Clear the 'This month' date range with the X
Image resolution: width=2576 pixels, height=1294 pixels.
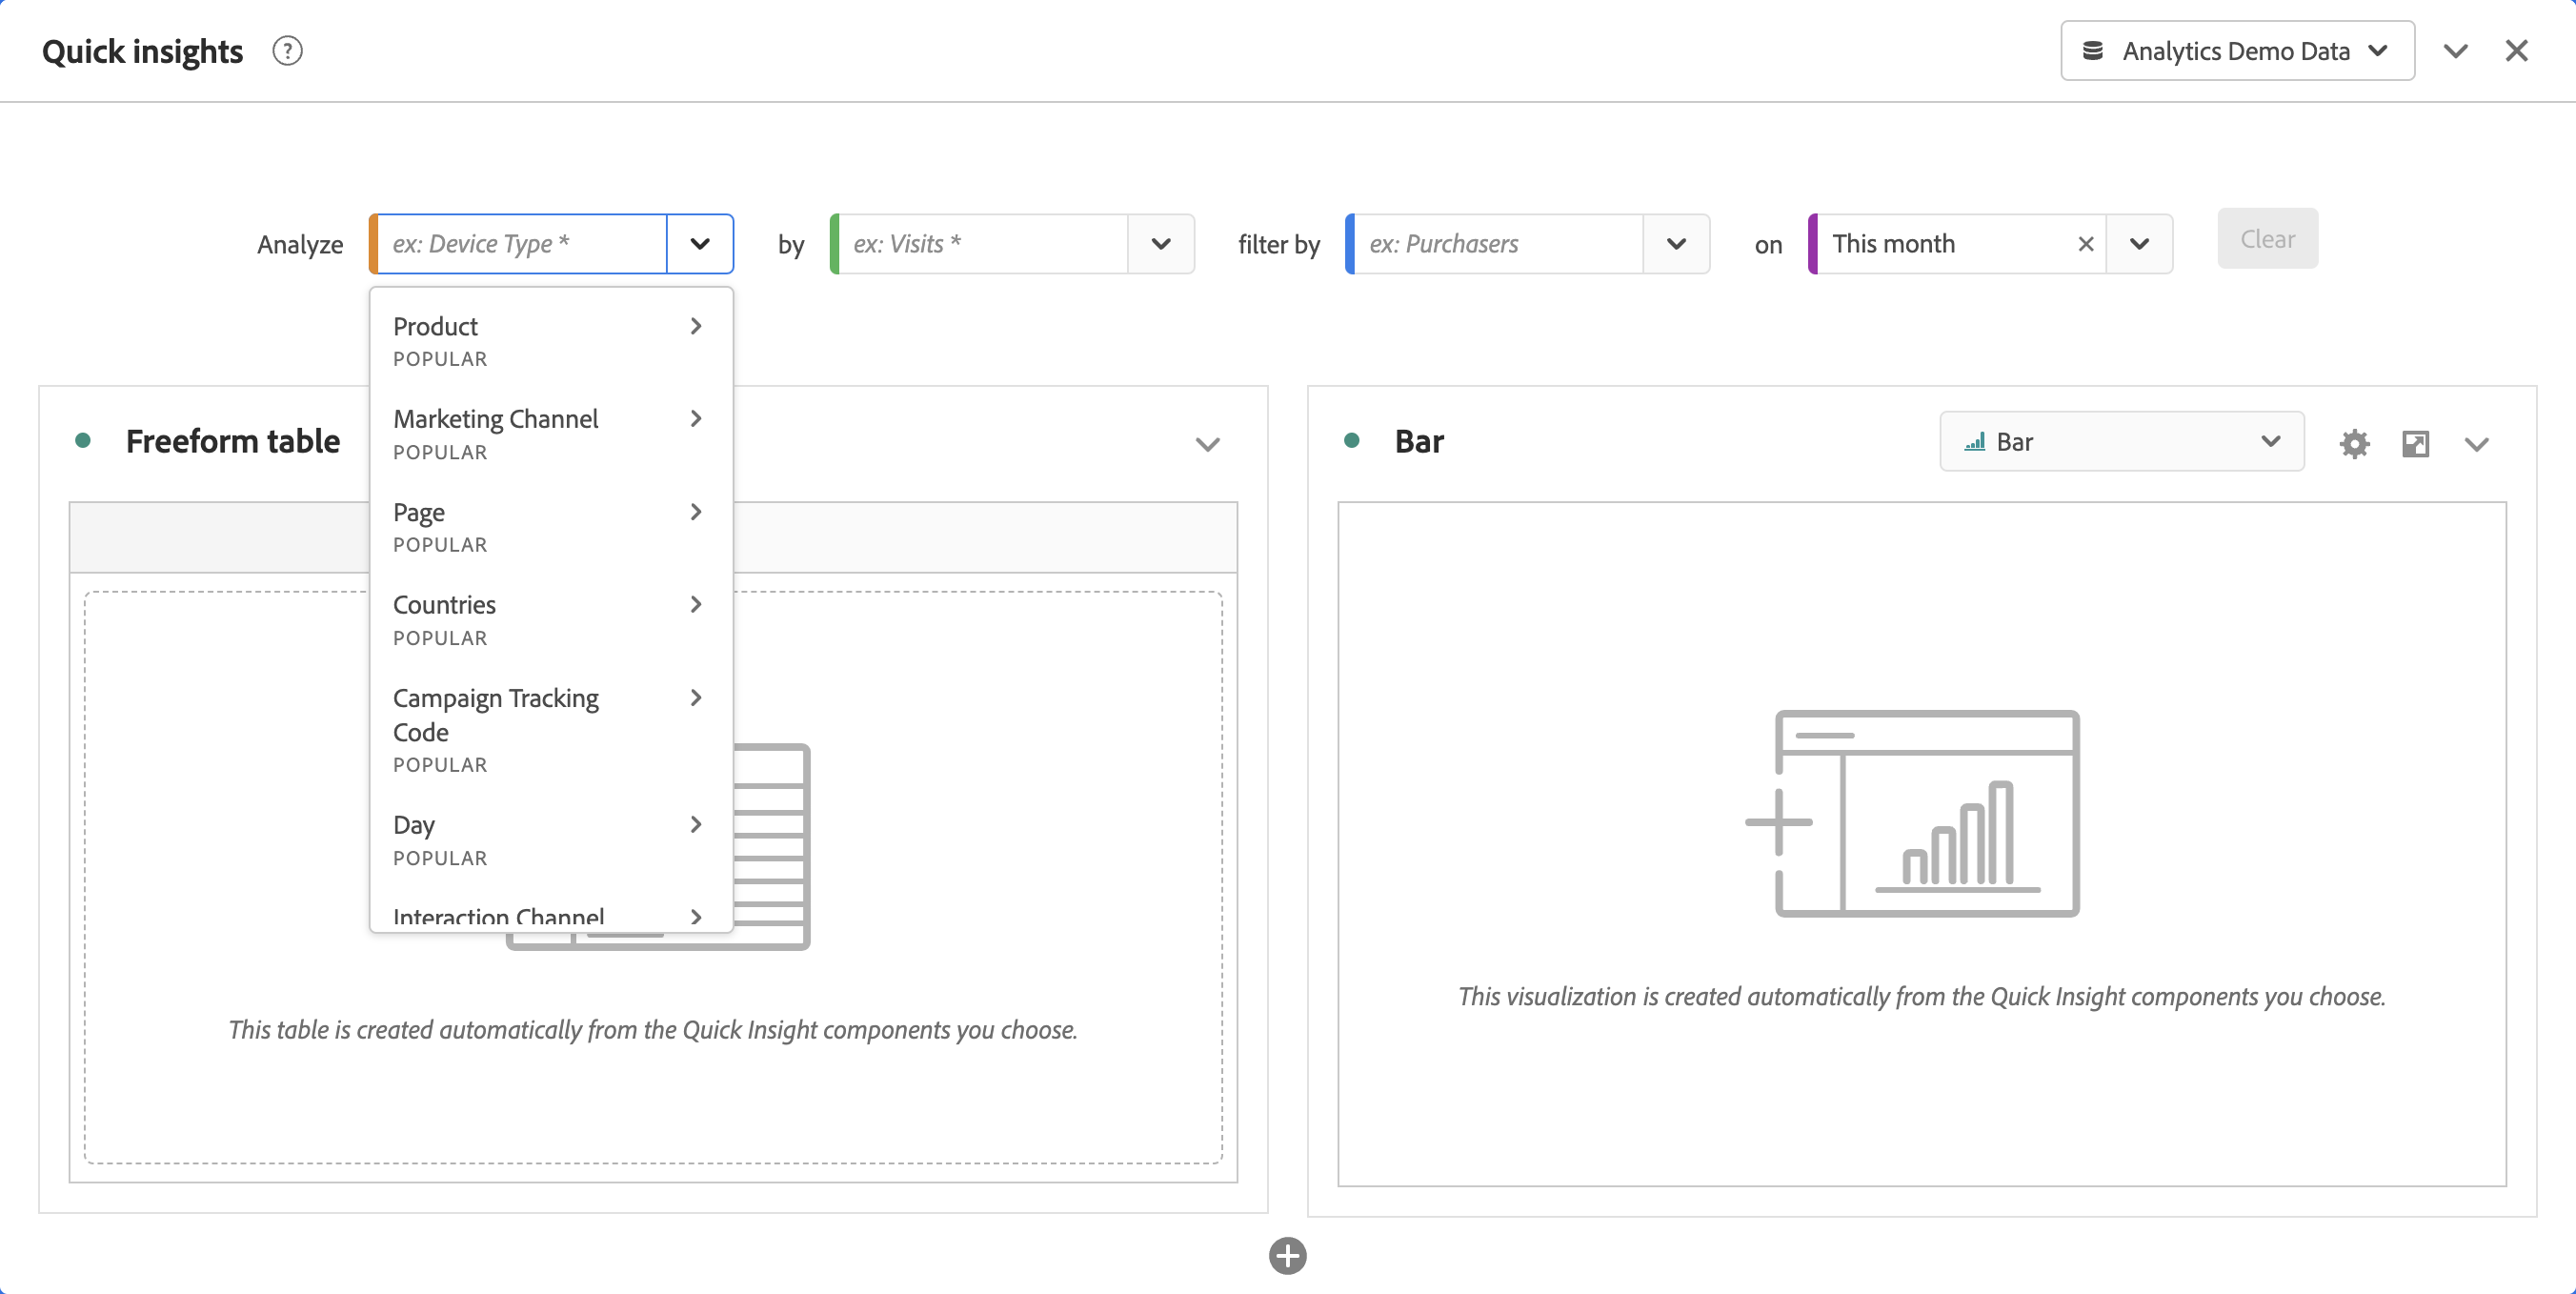2085,244
